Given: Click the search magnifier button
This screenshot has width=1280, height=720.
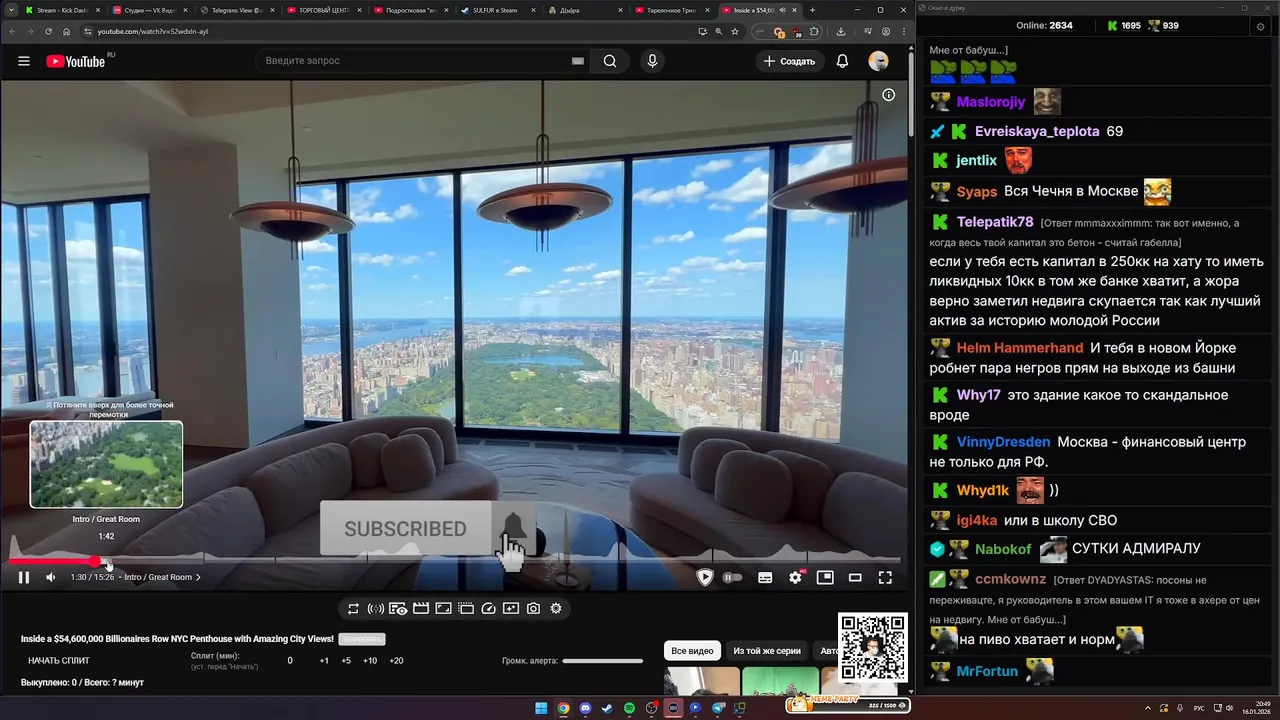Looking at the screenshot, I should pyautogui.click(x=610, y=61).
